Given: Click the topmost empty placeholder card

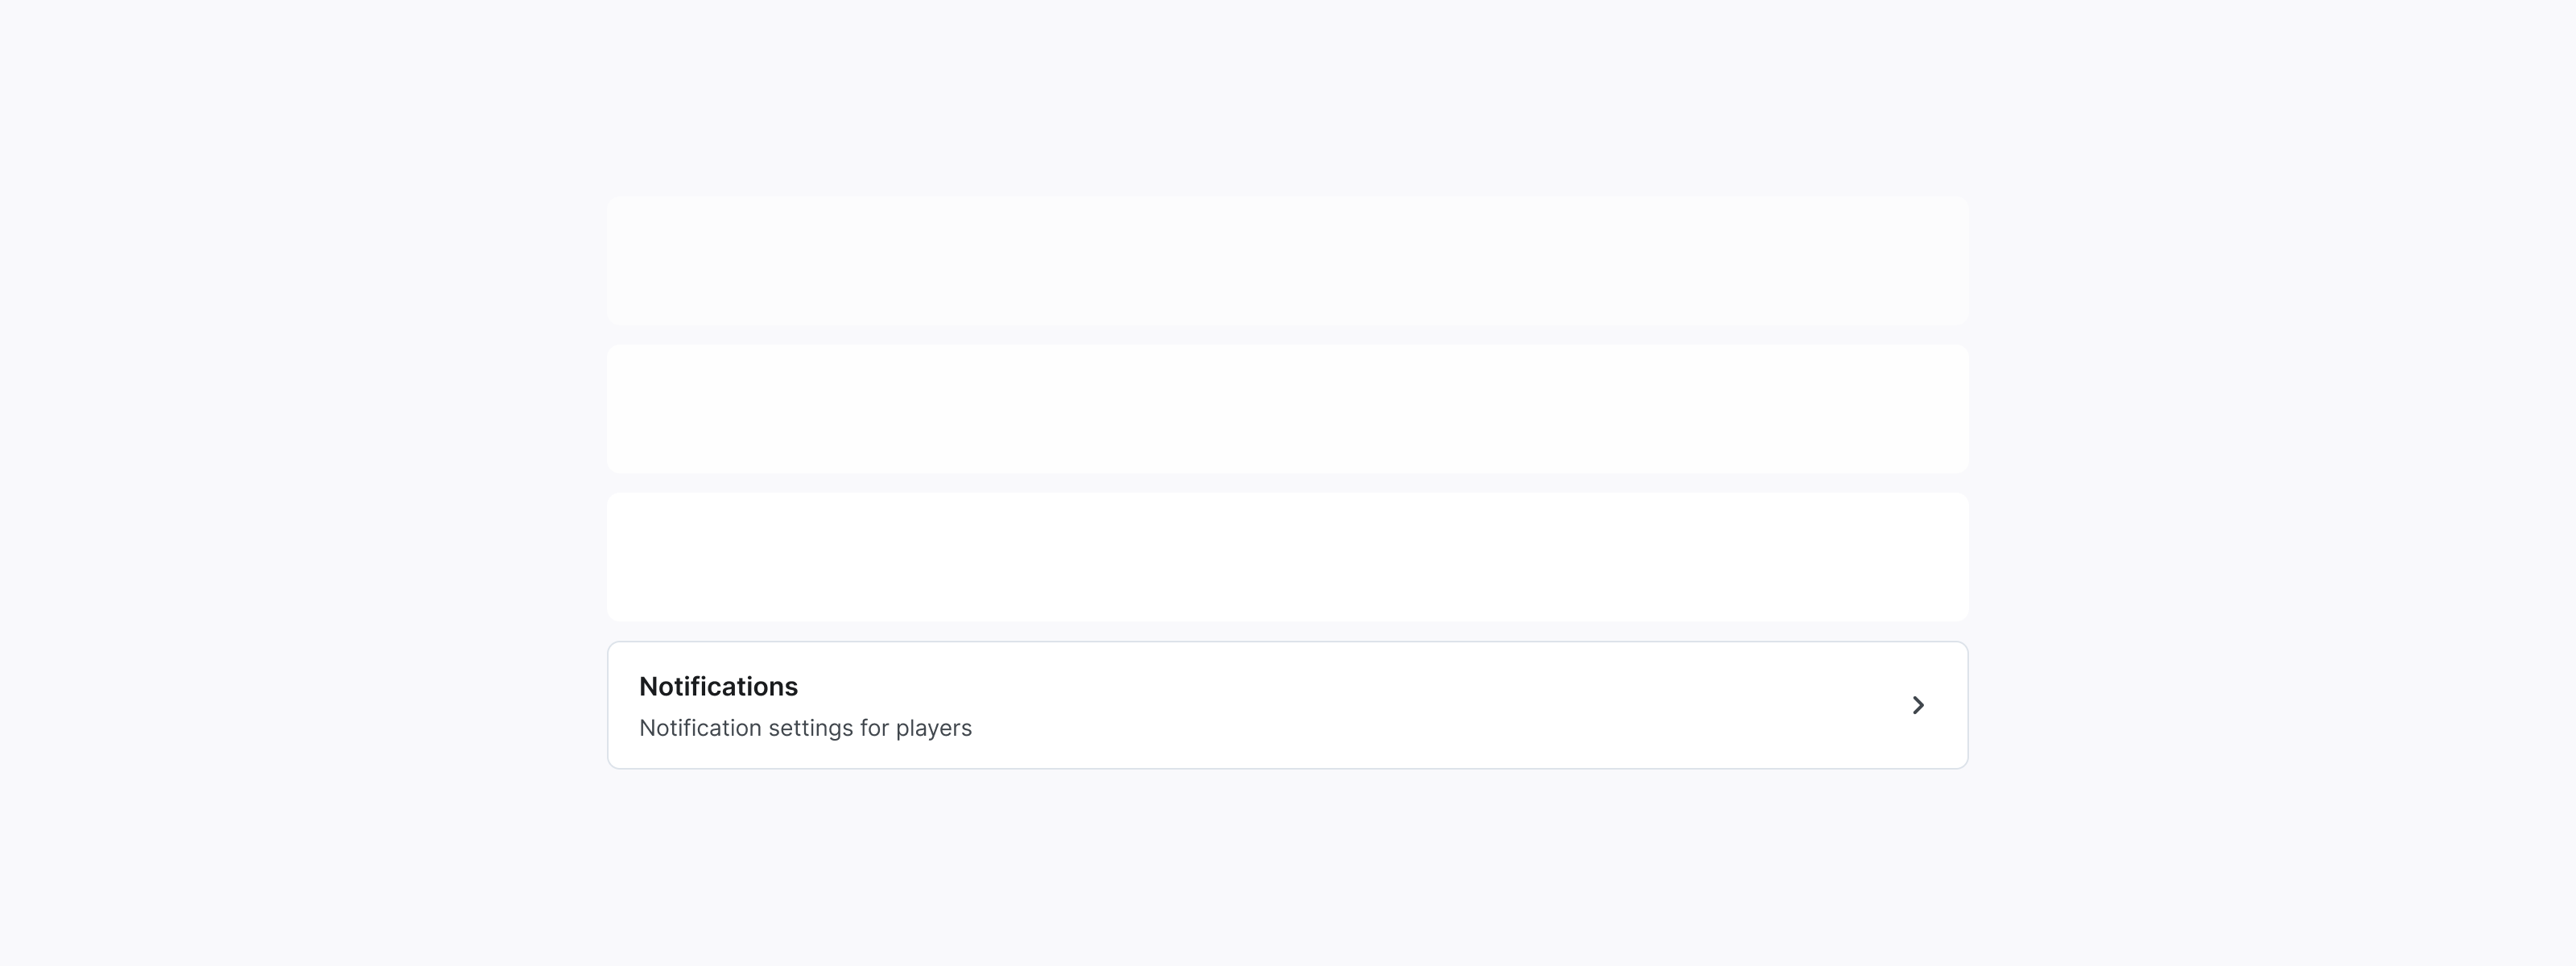Looking at the screenshot, I should pos(1287,260).
